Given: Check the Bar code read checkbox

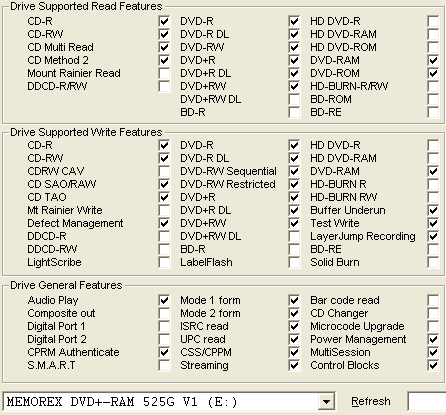Looking at the screenshot, I should tap(433, 300).
